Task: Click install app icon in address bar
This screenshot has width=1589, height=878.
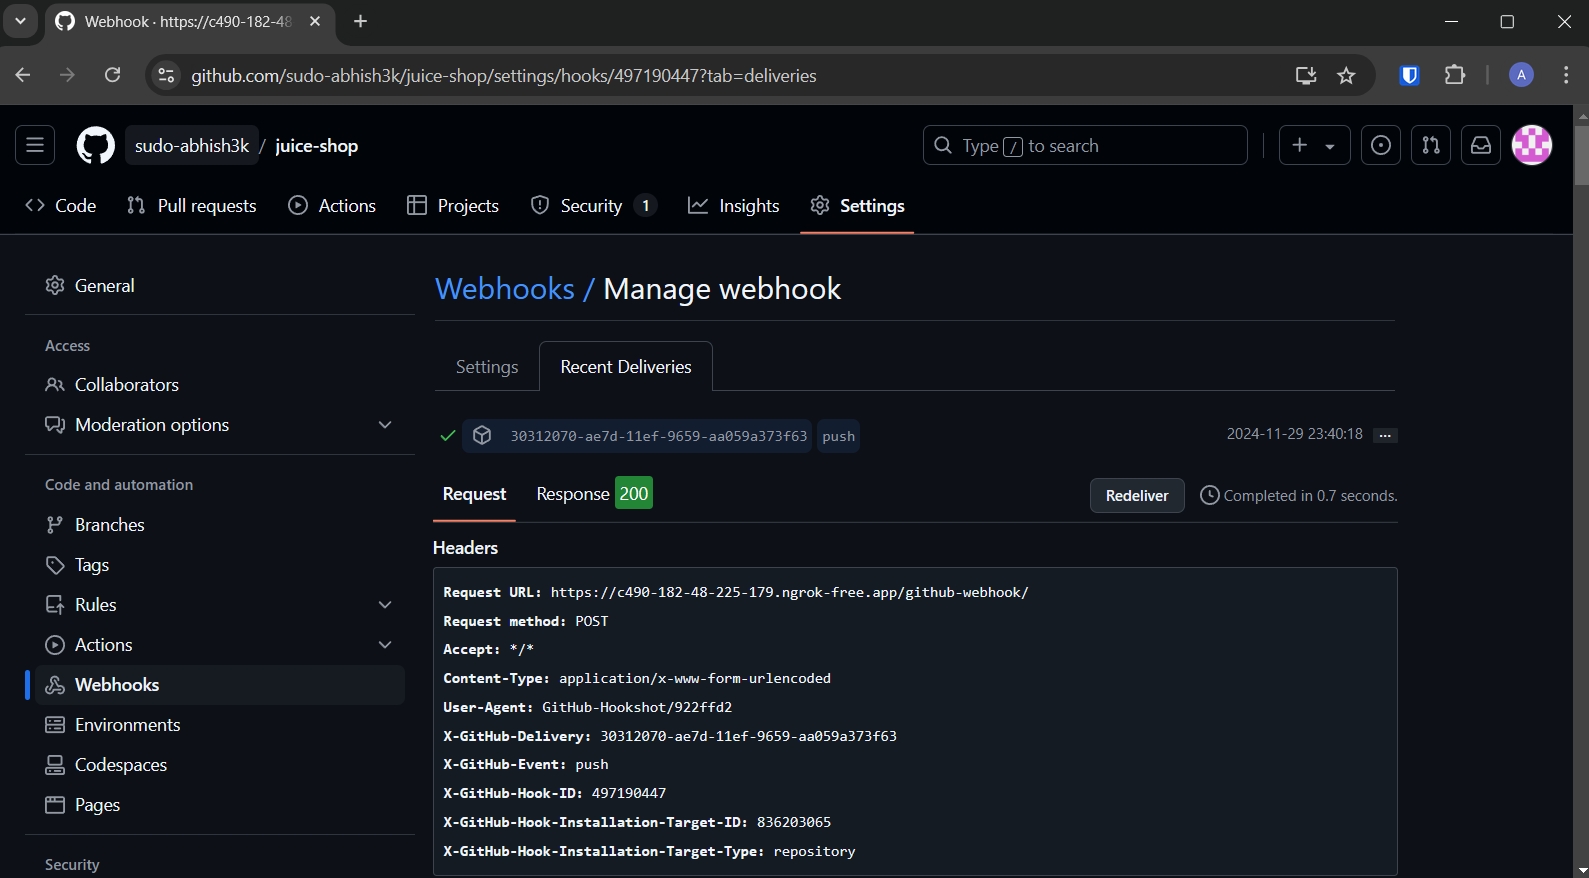Action: pos(1306,75)
